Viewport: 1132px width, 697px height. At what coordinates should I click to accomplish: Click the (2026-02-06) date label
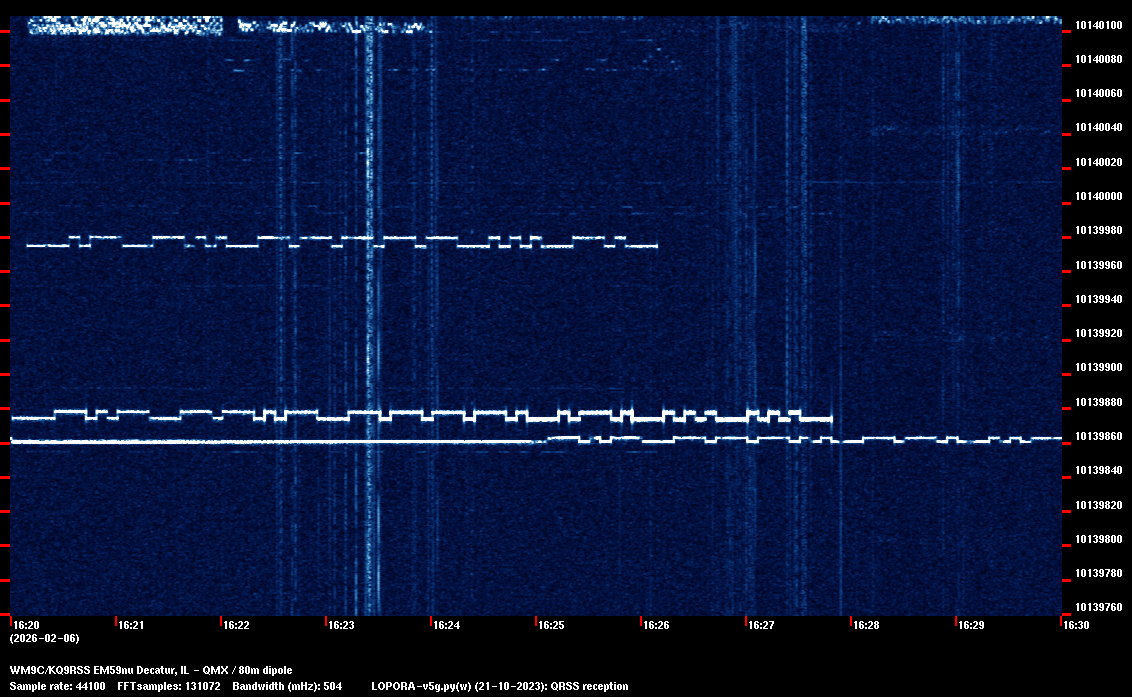click(x=44, y=638)
